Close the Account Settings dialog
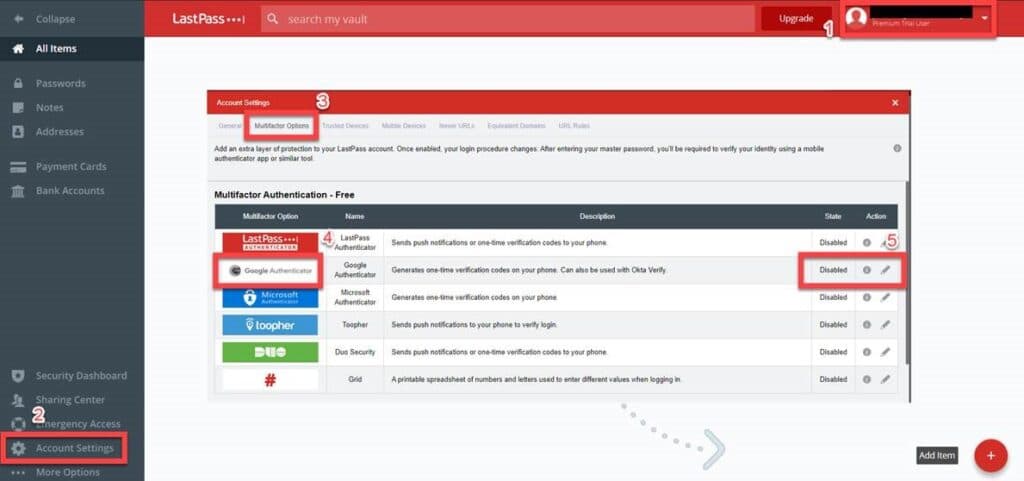The height and width of the screenshot is (481, 1024). coord(895,102)
